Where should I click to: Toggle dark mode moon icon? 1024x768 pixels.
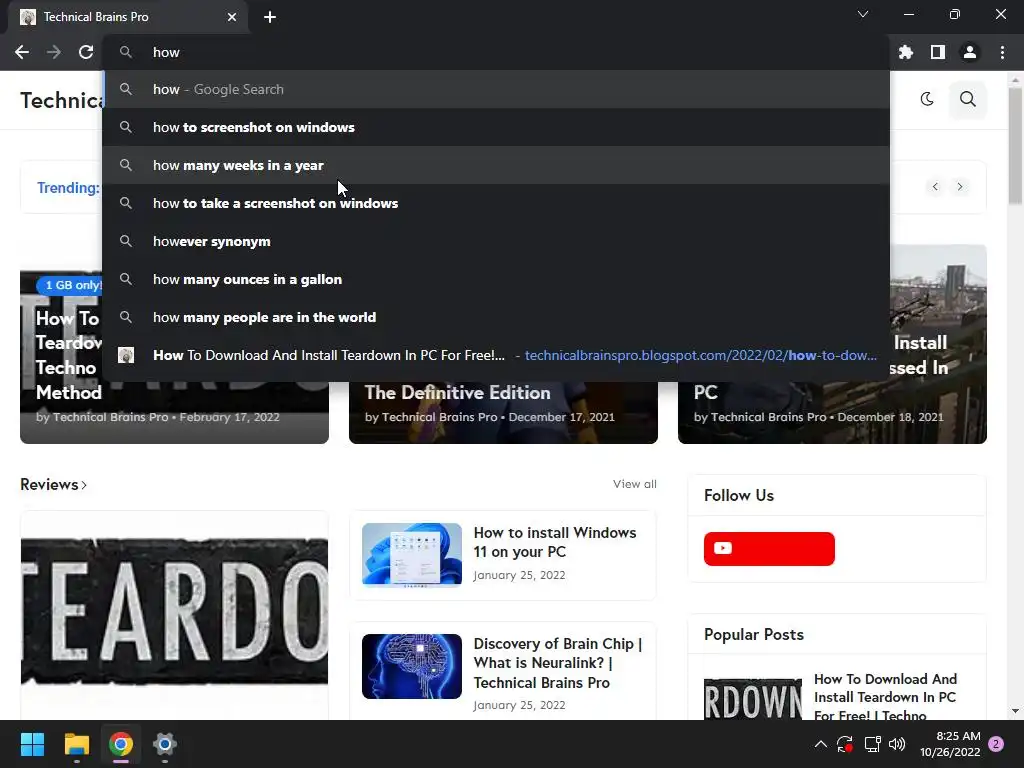(x=927, y=99)
